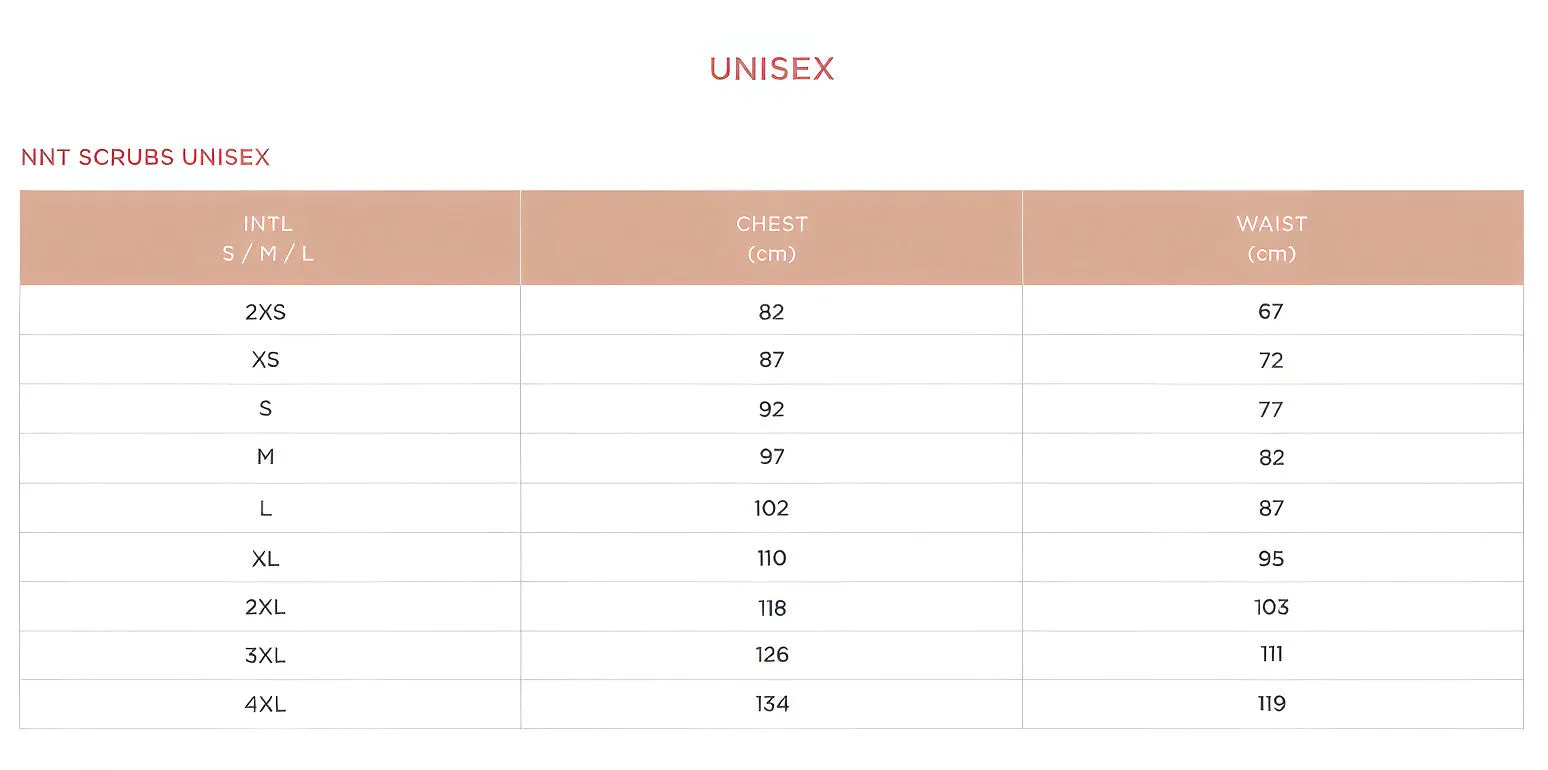Viewport: 1548px width, 770px height.
Task: Click waist value 119 for 4XL
Action: [x=1271, y=704]
